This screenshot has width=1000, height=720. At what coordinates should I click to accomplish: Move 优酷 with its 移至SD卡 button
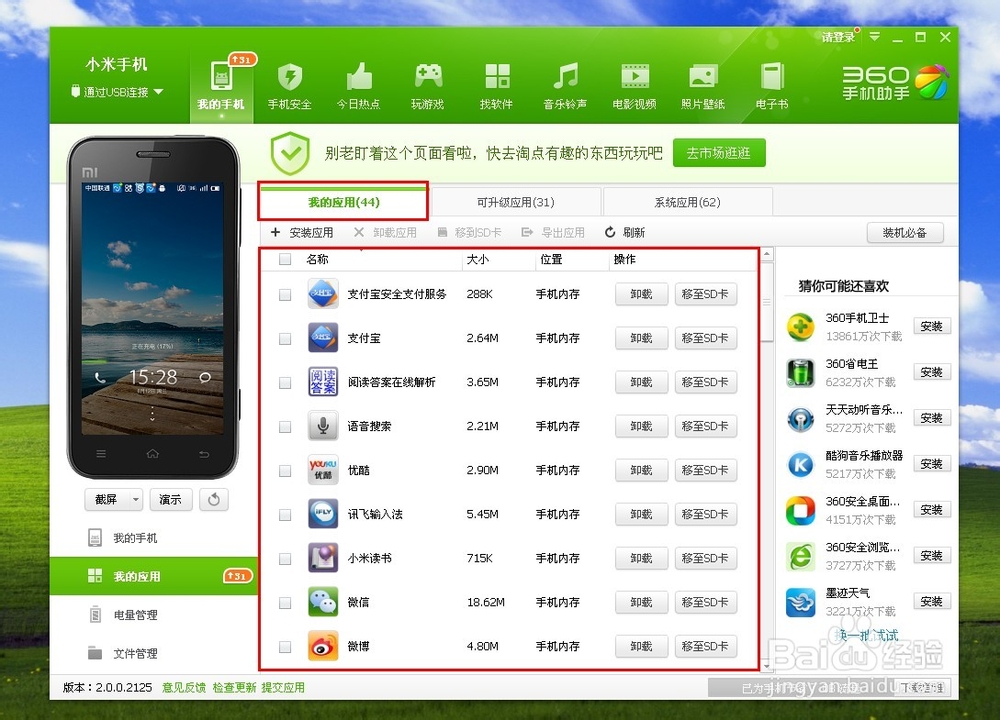click(x=705, y=470)
